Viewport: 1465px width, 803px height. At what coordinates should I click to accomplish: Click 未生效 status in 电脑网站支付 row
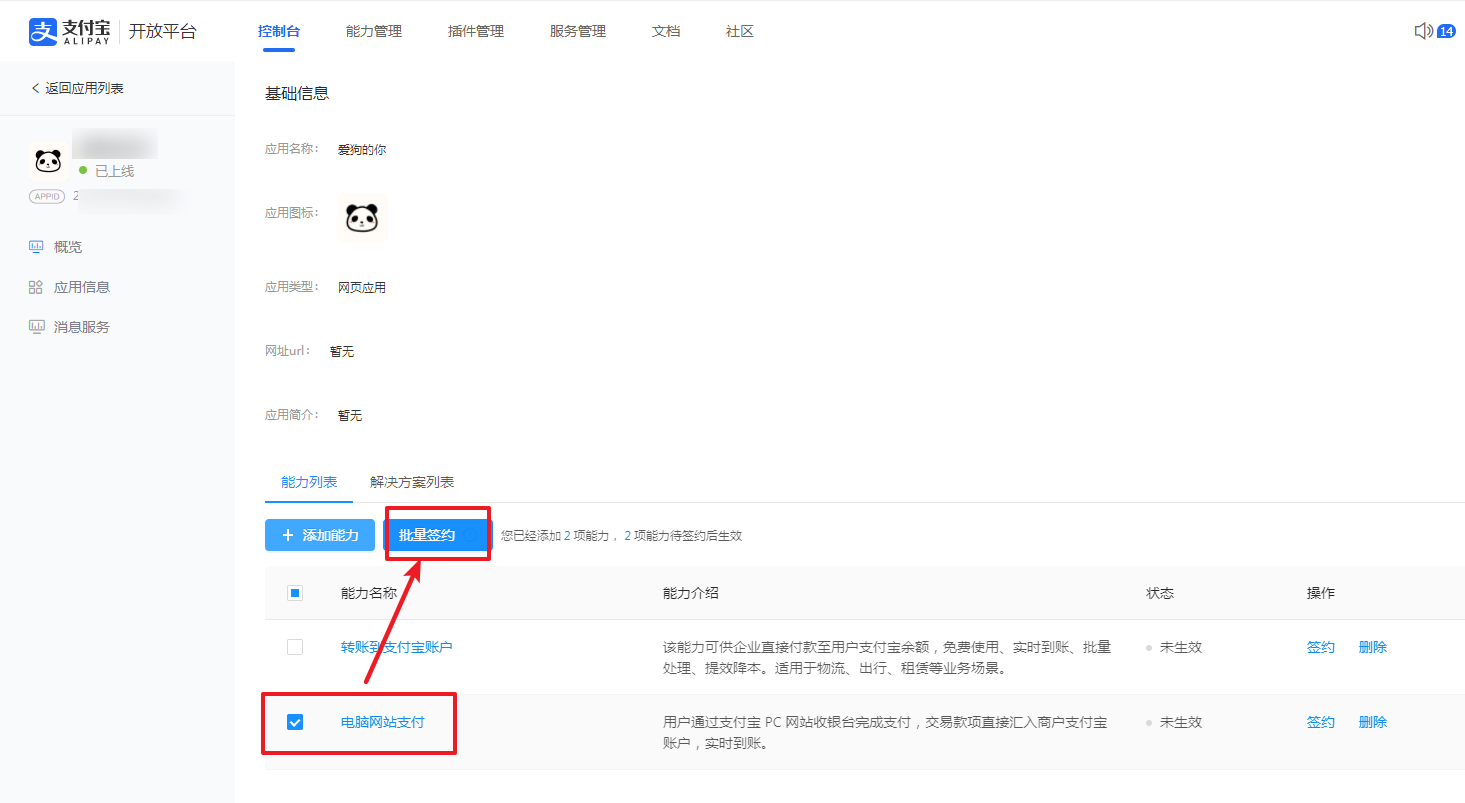pyautogui.click(x=1181, y=722)
